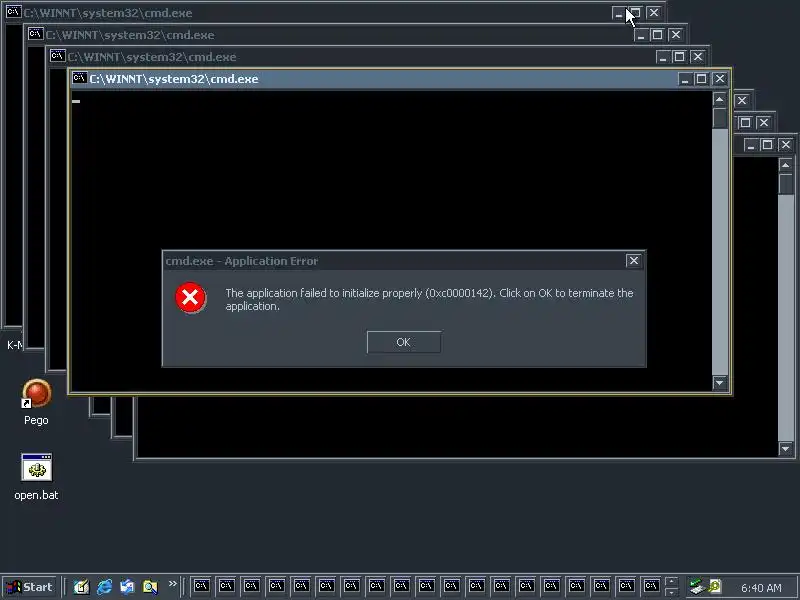The height and width of the screenshot is (600, 800).
Task: Open the active cmd.exe window's system menu icon
Action: pos(79,78)
